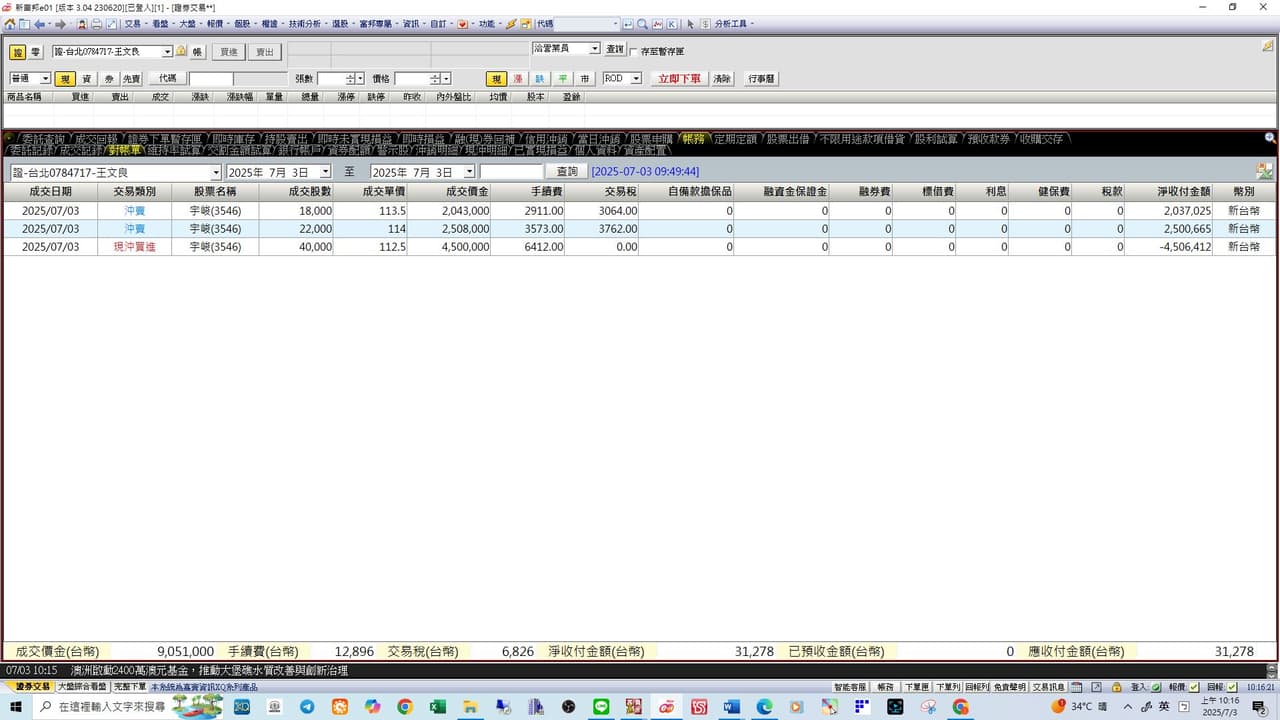Click the blue back arrow icon

click(x=39, y=24)
